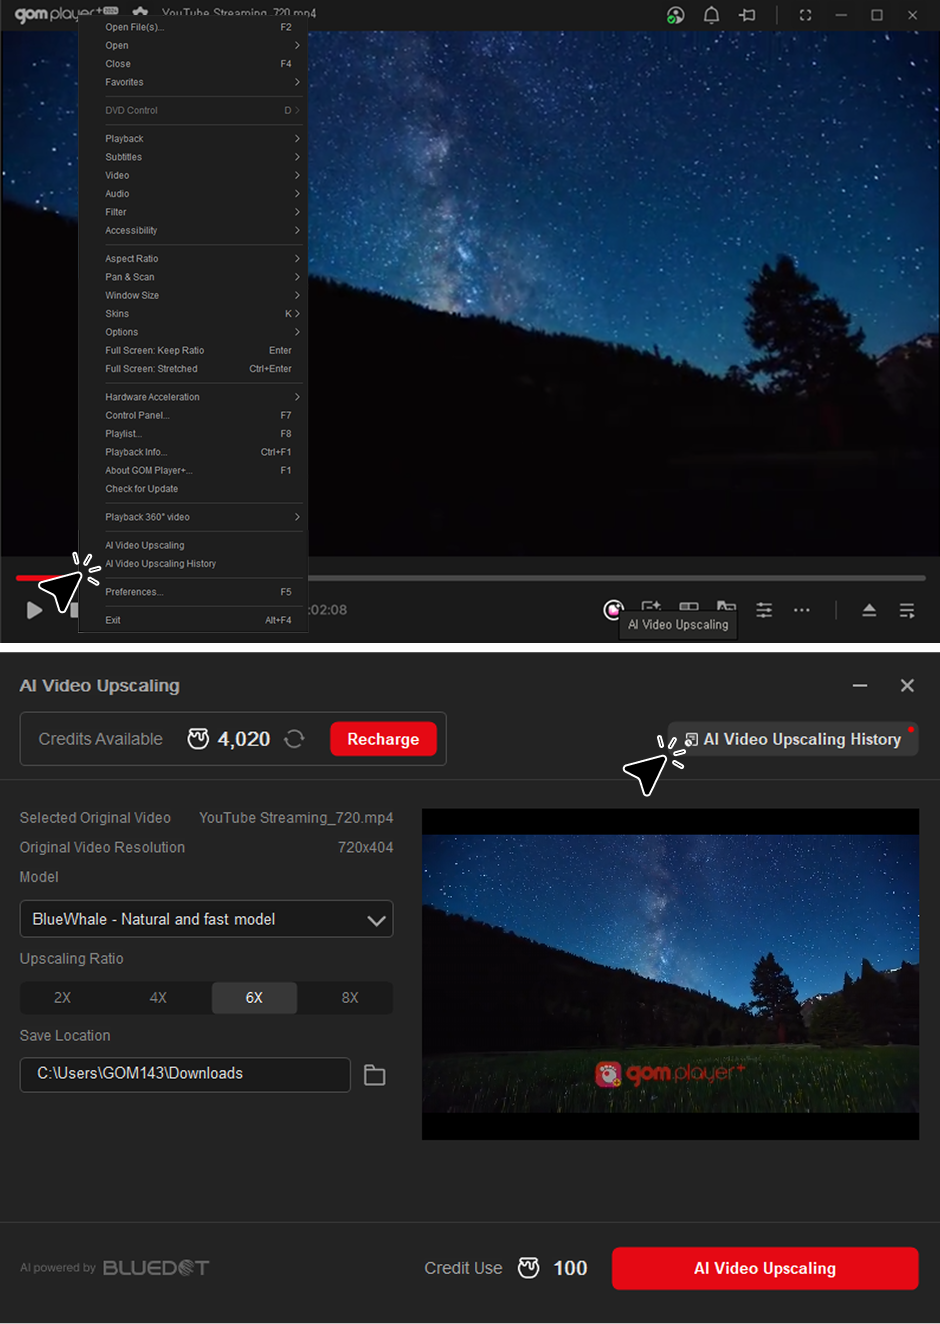Viewport: 940px width, 1324px height.
Task: Select AI Video Upscaling History menu entry
Action: coord(161,564)
